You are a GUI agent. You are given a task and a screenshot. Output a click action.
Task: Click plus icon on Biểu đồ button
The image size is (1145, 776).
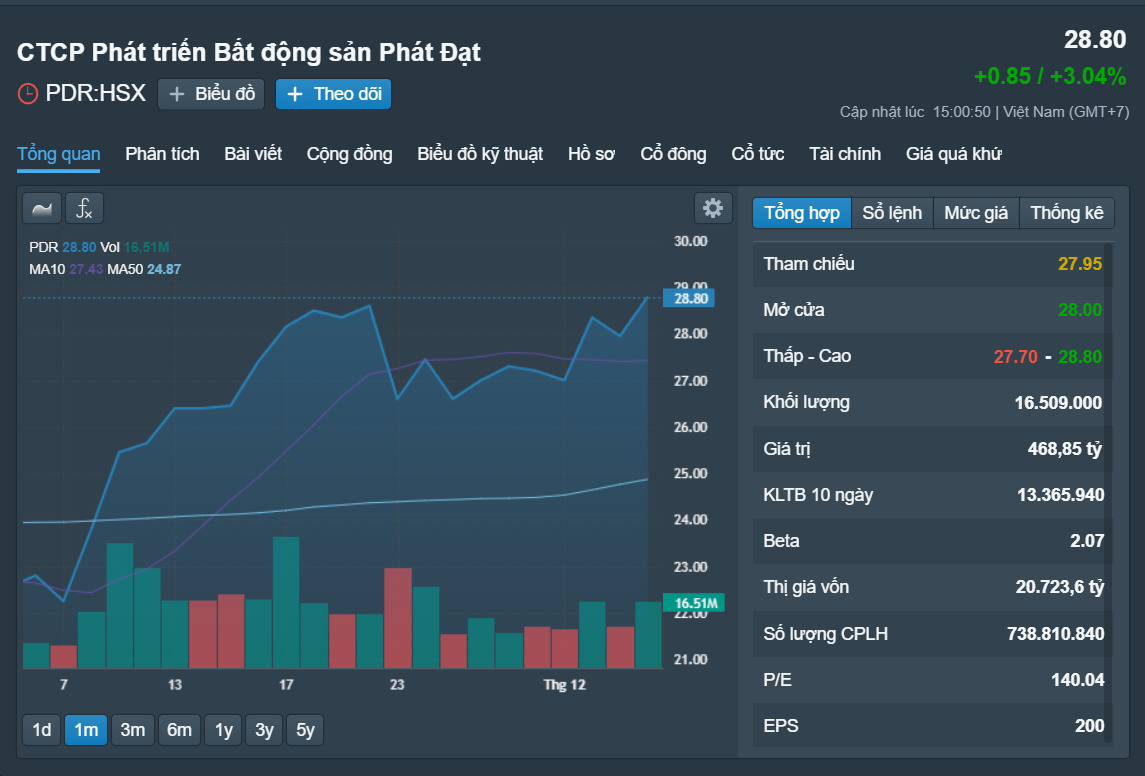pyautogui.click(x=176, y=94)
